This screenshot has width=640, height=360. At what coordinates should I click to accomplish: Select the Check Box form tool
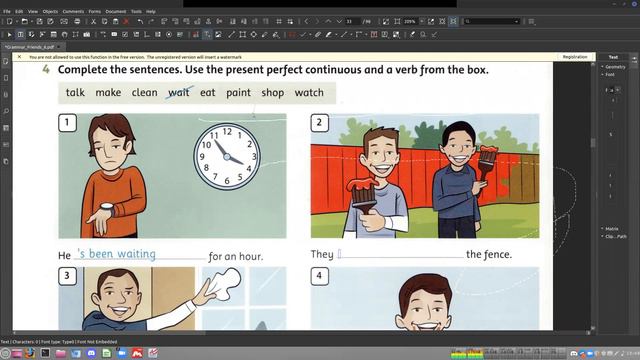(125, 35)
